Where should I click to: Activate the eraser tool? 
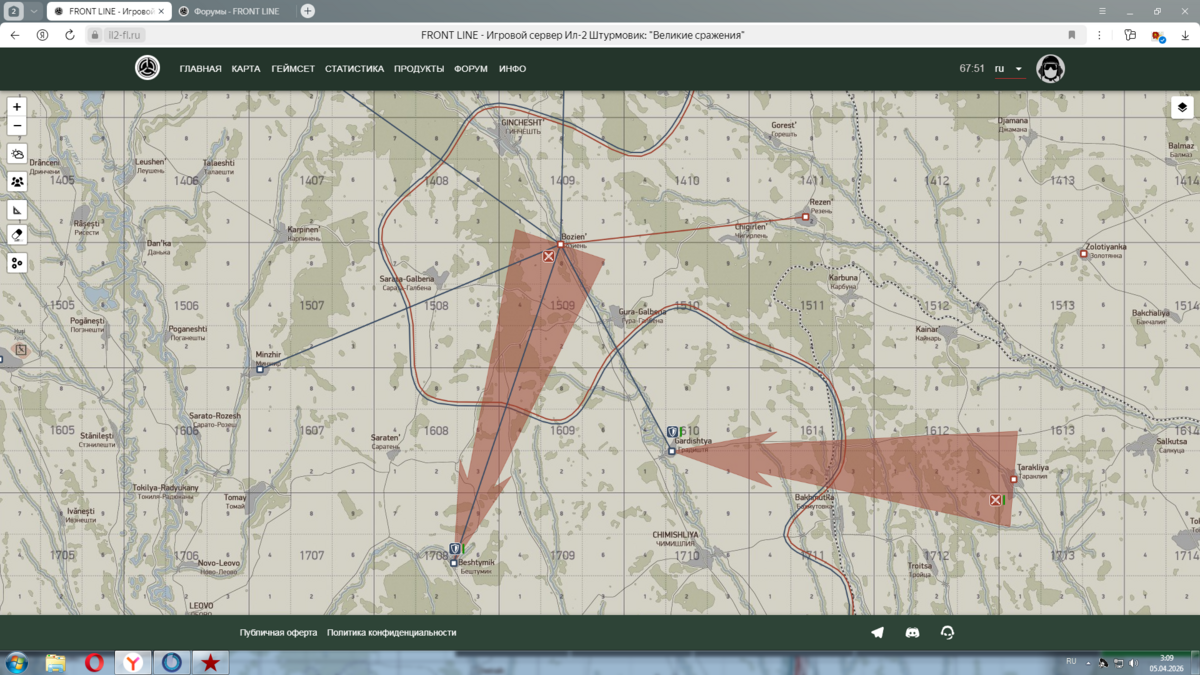tap(17, 235)
